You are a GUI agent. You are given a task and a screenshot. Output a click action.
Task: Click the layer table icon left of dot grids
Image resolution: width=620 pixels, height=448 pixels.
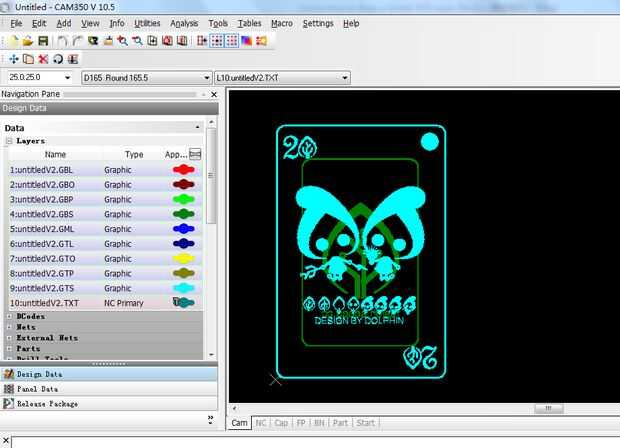202,41
